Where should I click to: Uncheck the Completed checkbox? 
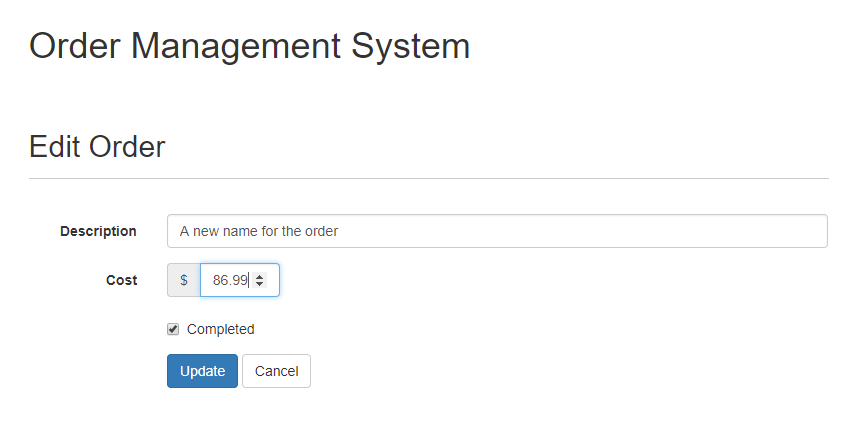click(173, 329)
